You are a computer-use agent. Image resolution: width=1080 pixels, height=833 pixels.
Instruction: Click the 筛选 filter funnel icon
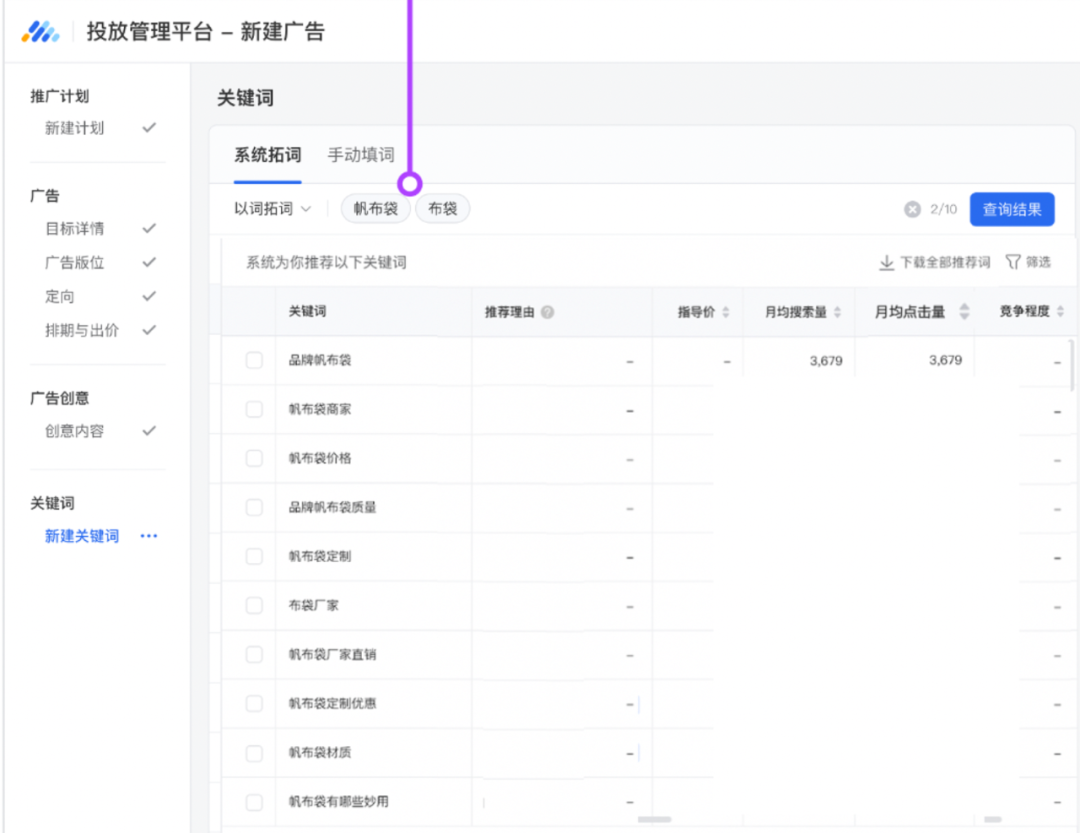tap(1013, 262)
